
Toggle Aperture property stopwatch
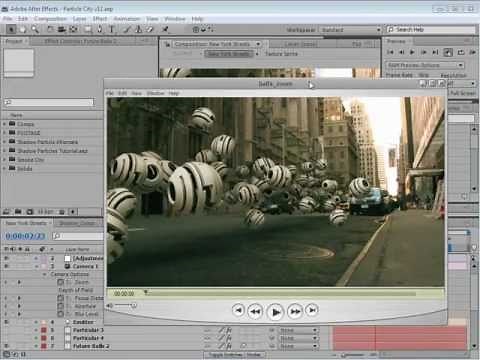point(60,306)
